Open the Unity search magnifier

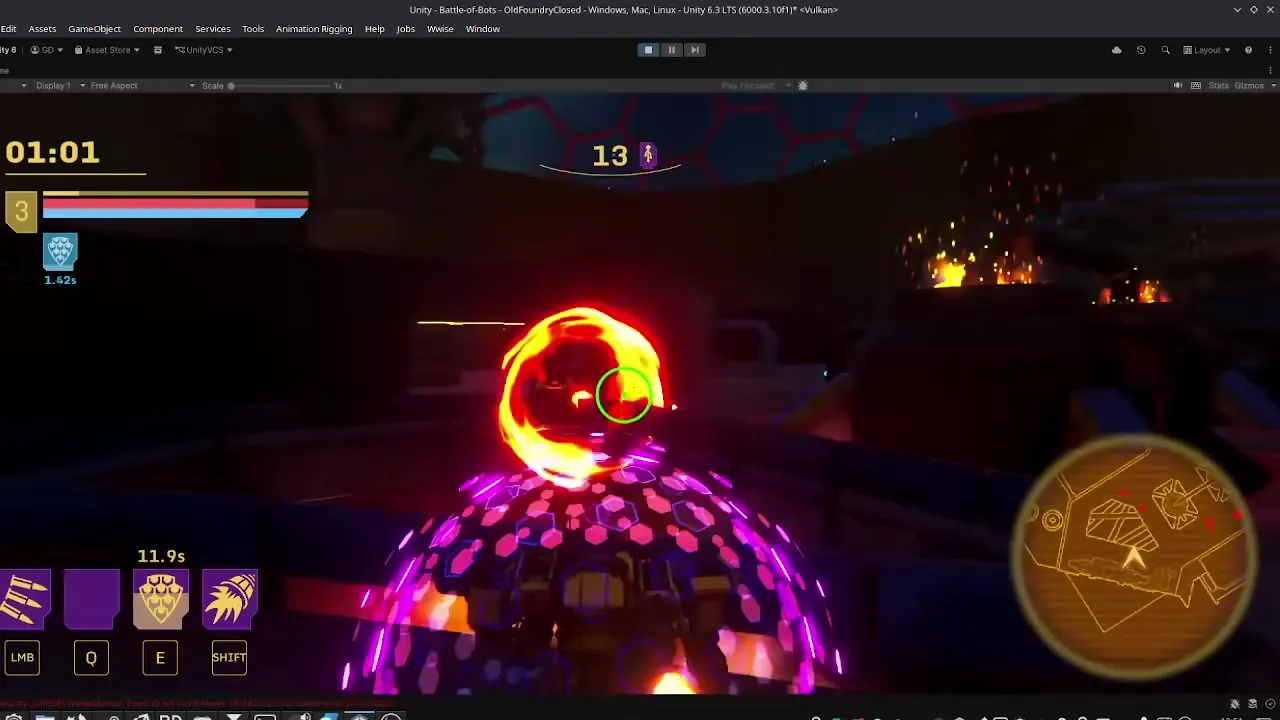click(x=1165, y=50)
